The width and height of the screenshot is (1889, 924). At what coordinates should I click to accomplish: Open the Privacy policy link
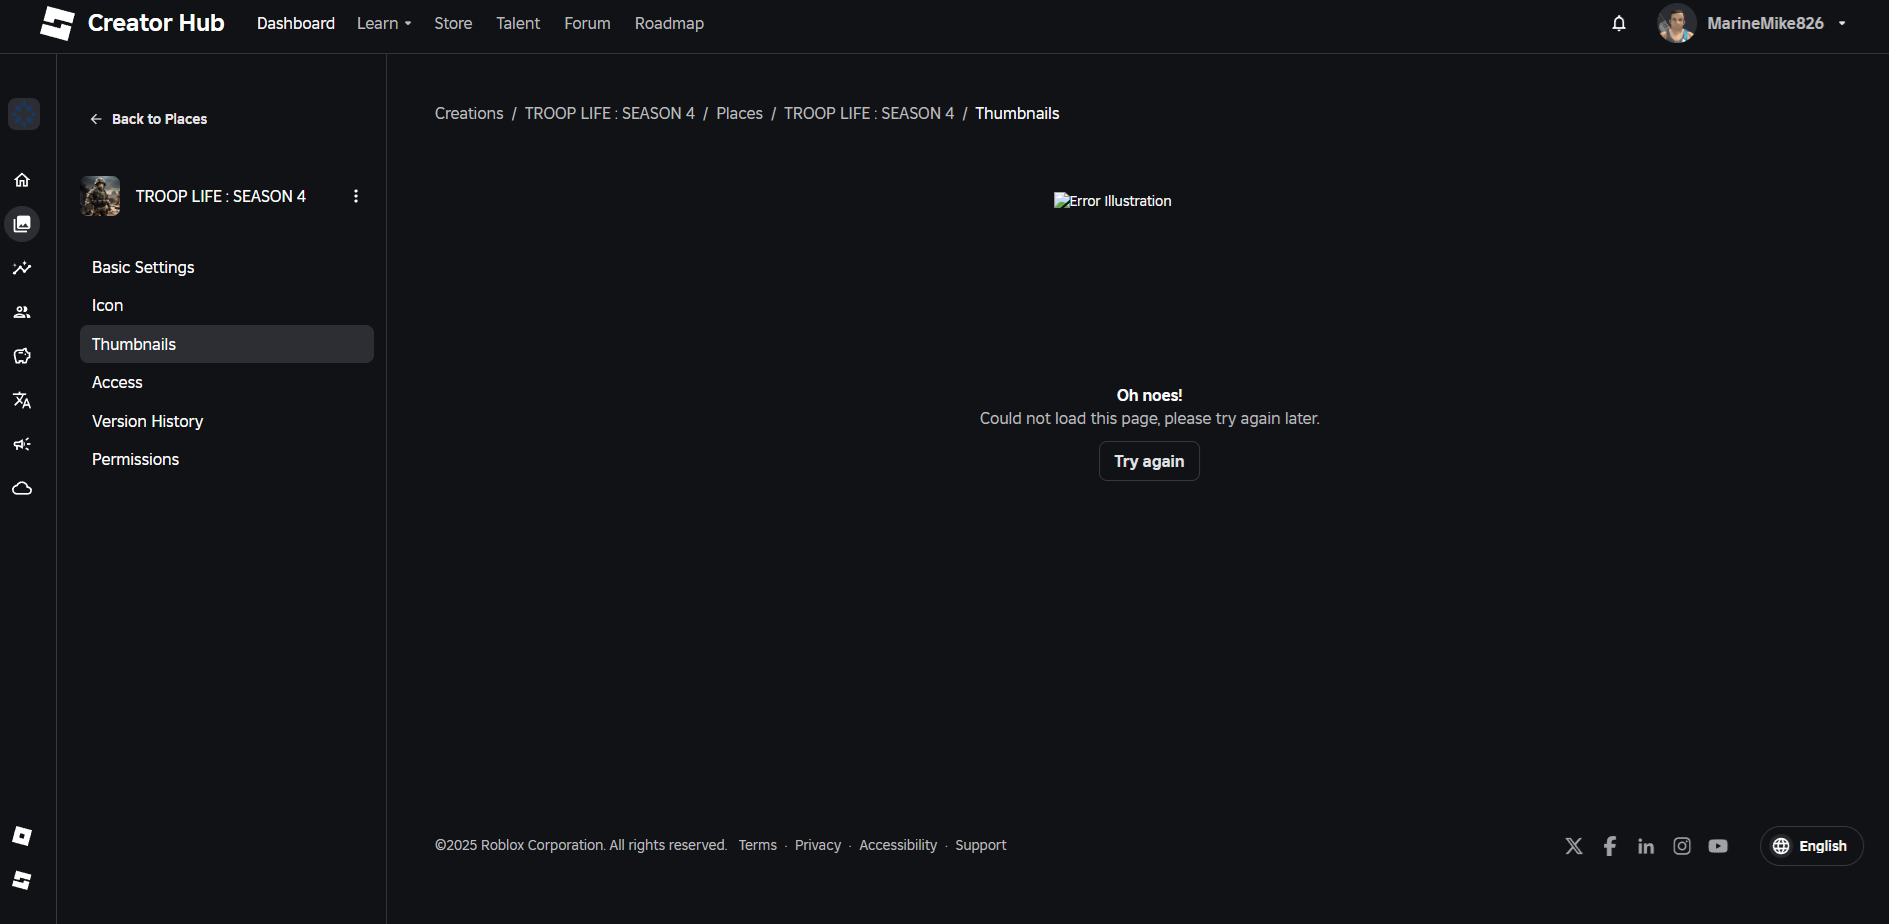coord(818,845)
